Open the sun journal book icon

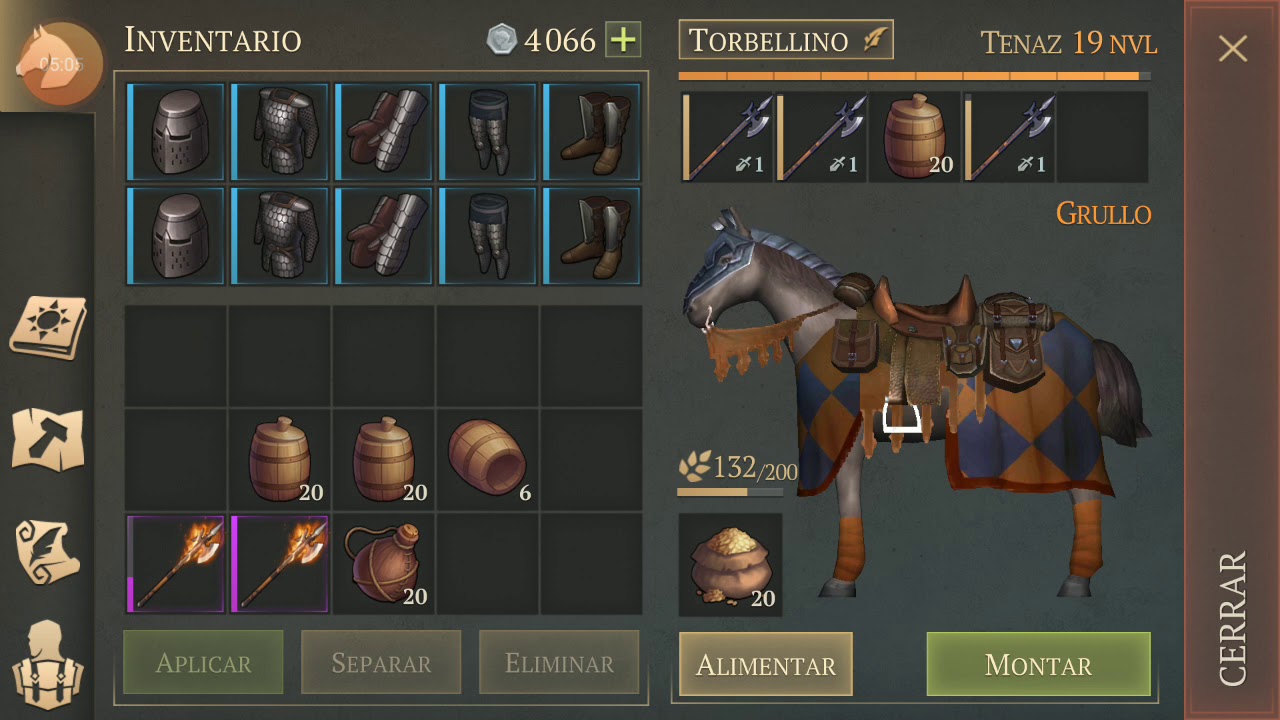coord(48,327)
